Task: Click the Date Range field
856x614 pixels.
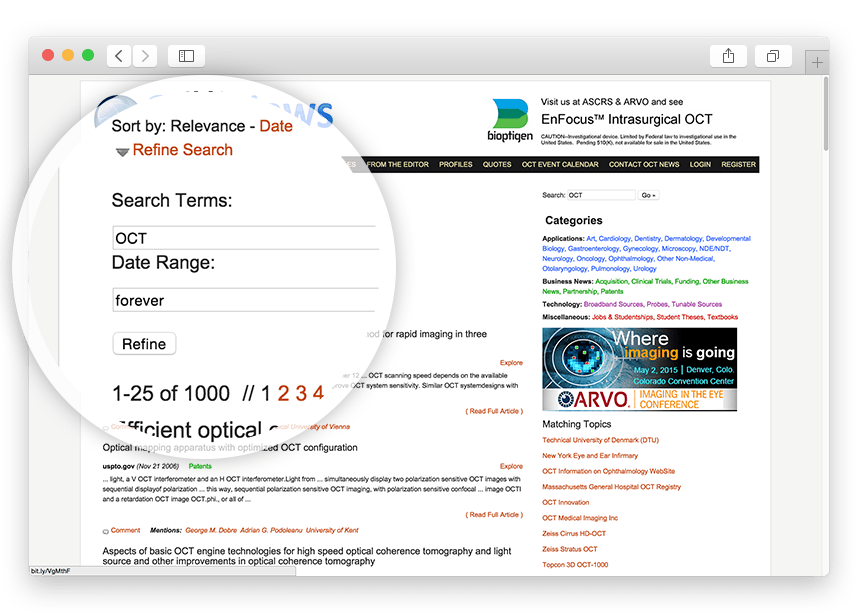Action: 245,300
